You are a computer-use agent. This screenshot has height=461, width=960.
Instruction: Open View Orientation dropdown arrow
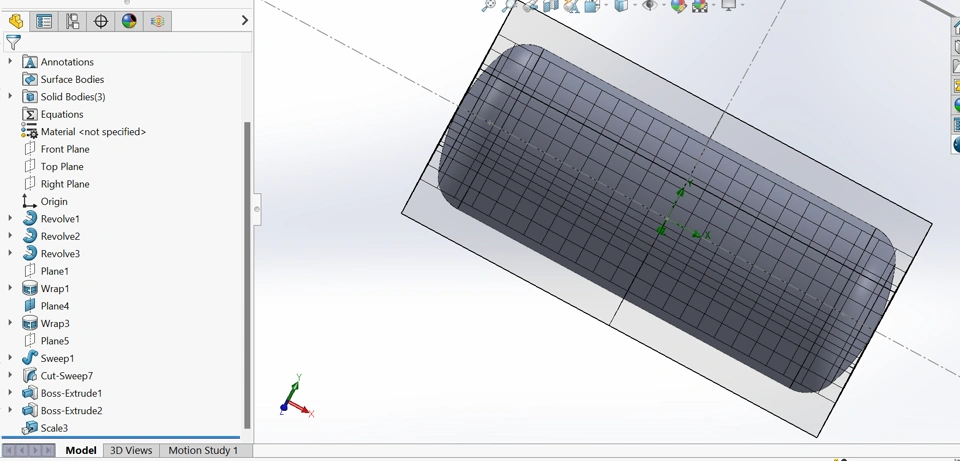tap(606, 6)
